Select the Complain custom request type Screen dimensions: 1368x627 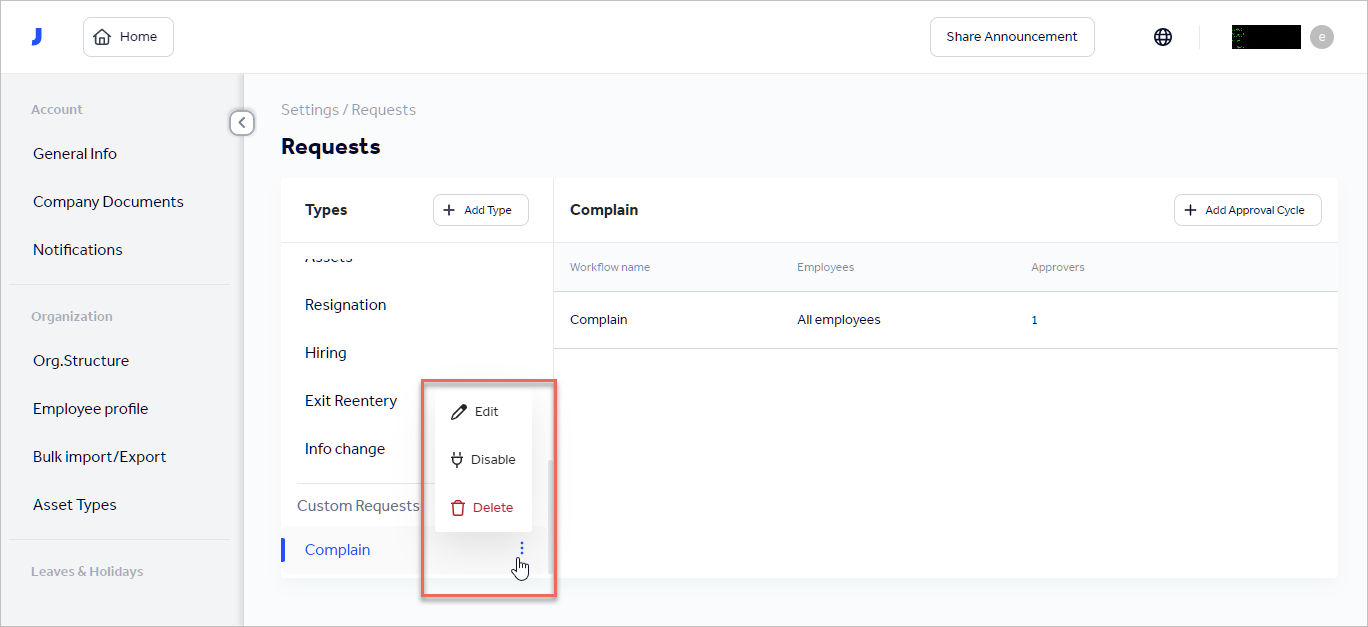click(337, 549)
